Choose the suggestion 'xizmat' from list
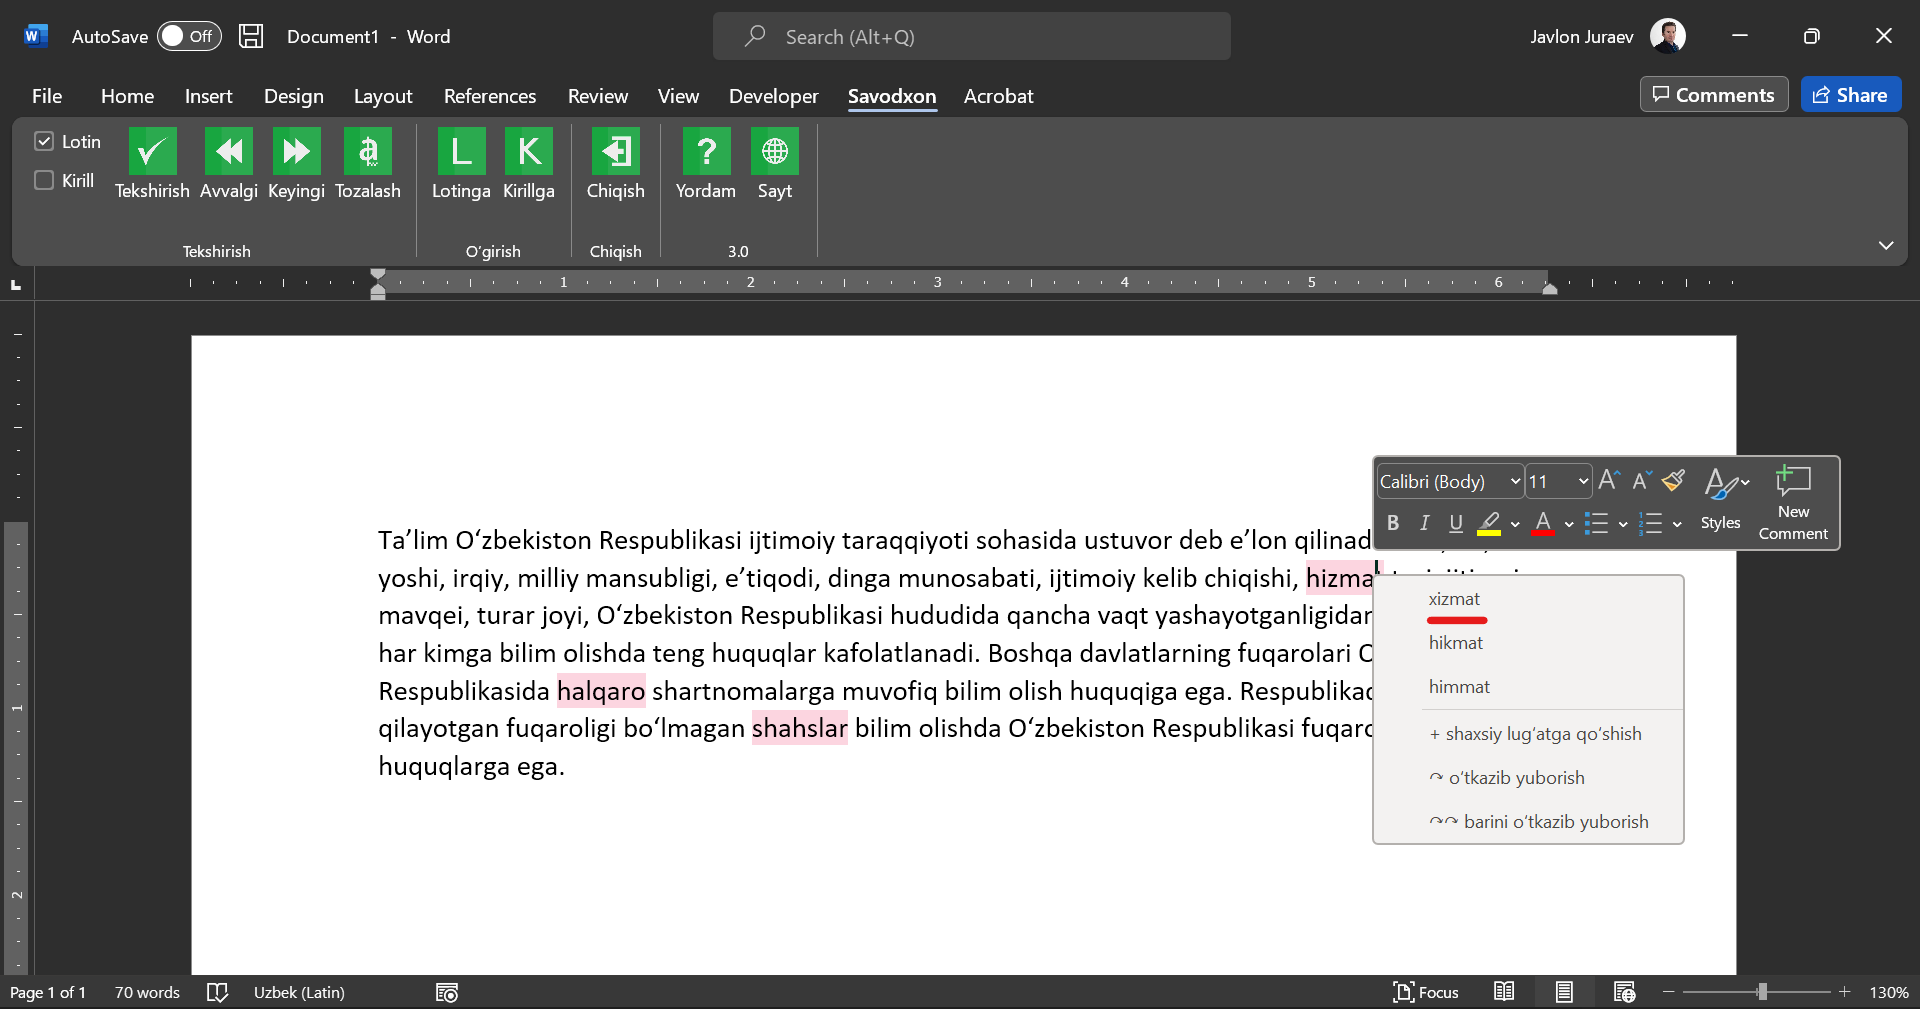 pyautogui.click(x=1454, y=599)
